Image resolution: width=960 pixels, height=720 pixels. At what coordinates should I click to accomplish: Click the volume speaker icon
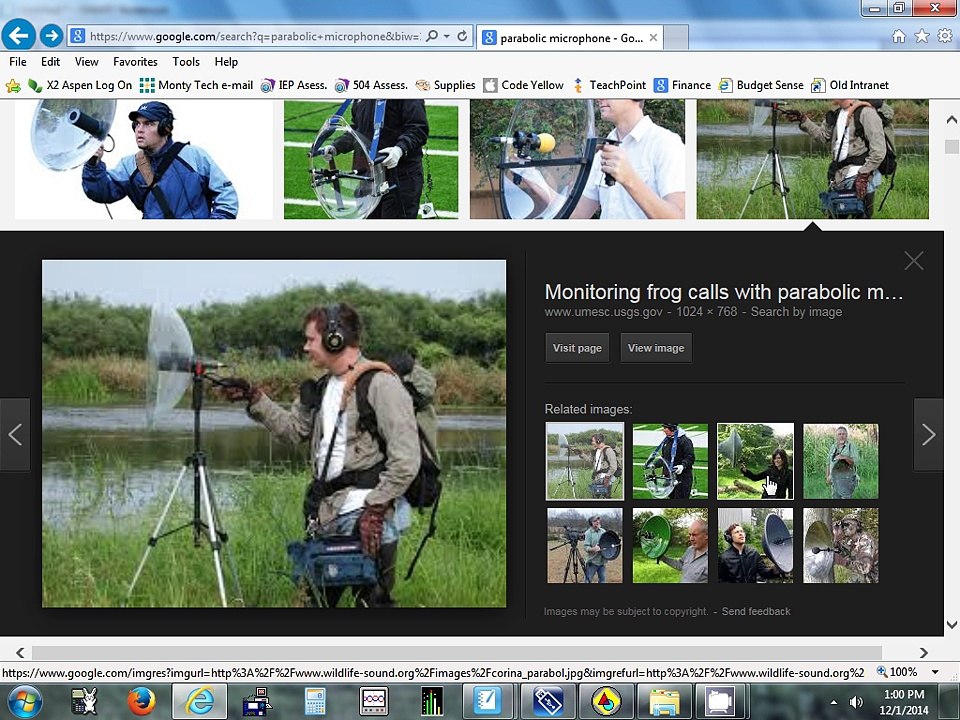click(x=856, y=702)
